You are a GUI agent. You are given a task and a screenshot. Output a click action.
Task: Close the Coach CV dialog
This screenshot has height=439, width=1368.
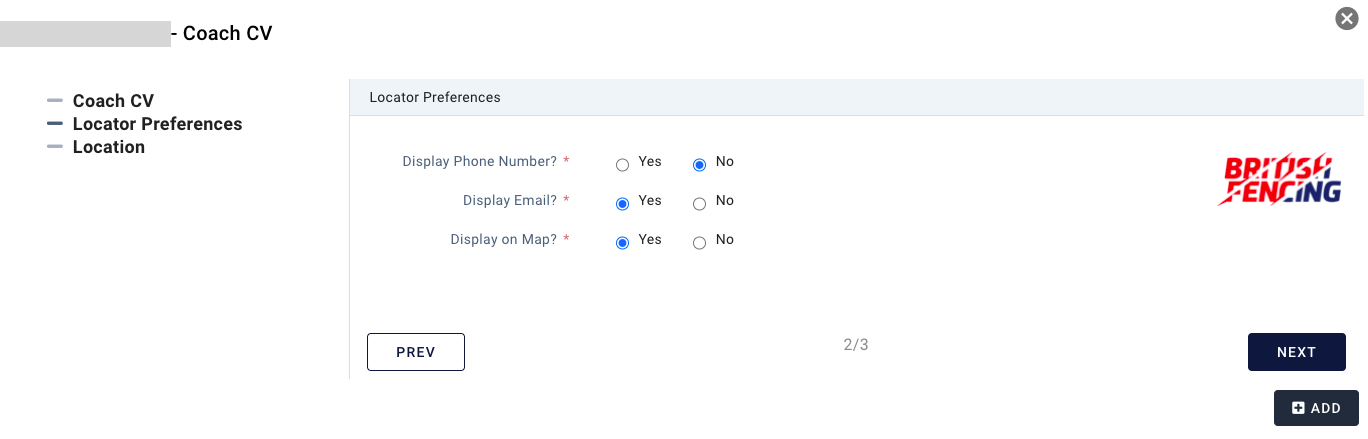pos(1347,18)
